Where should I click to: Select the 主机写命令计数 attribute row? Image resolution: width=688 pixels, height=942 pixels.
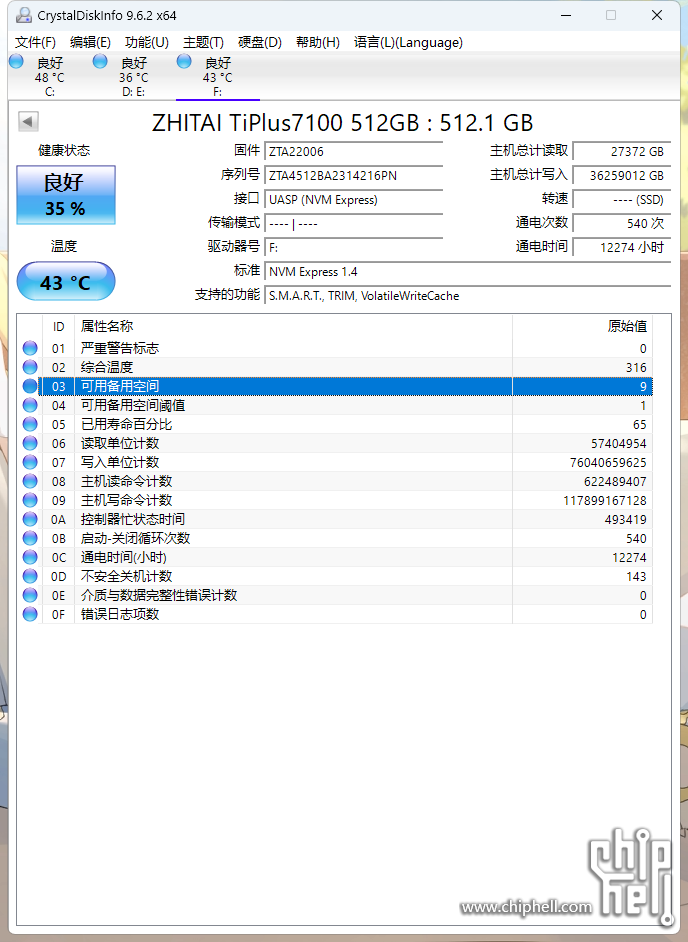pyautogui.click(x=335, y=500)
